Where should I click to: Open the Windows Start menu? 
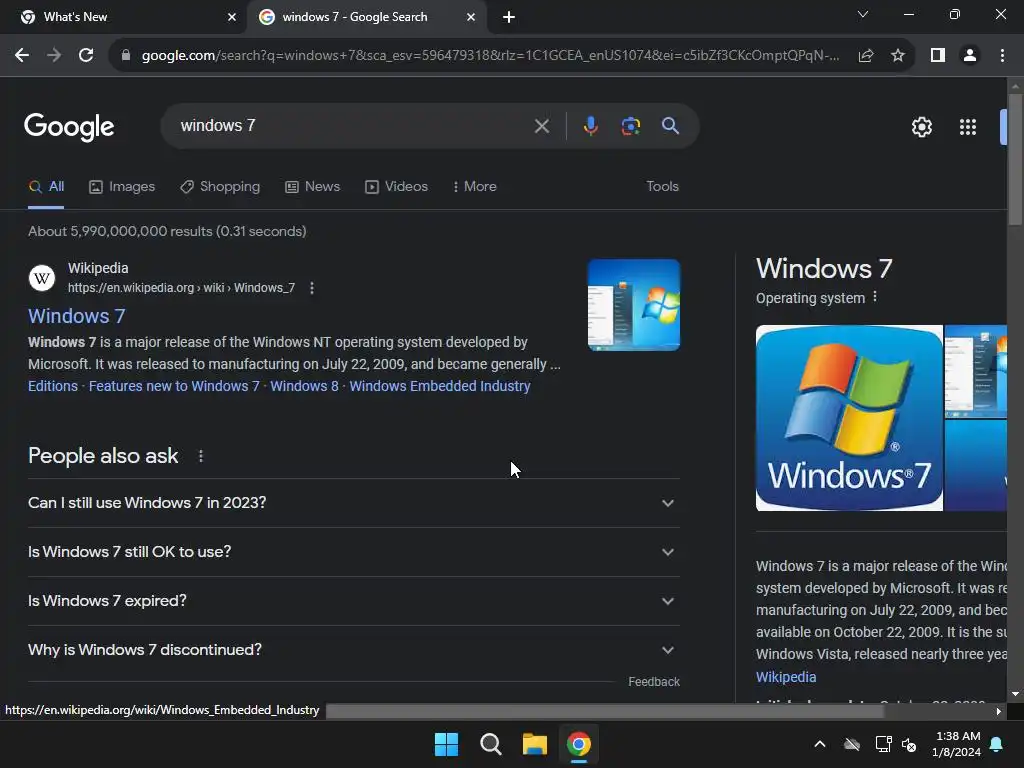447,744
